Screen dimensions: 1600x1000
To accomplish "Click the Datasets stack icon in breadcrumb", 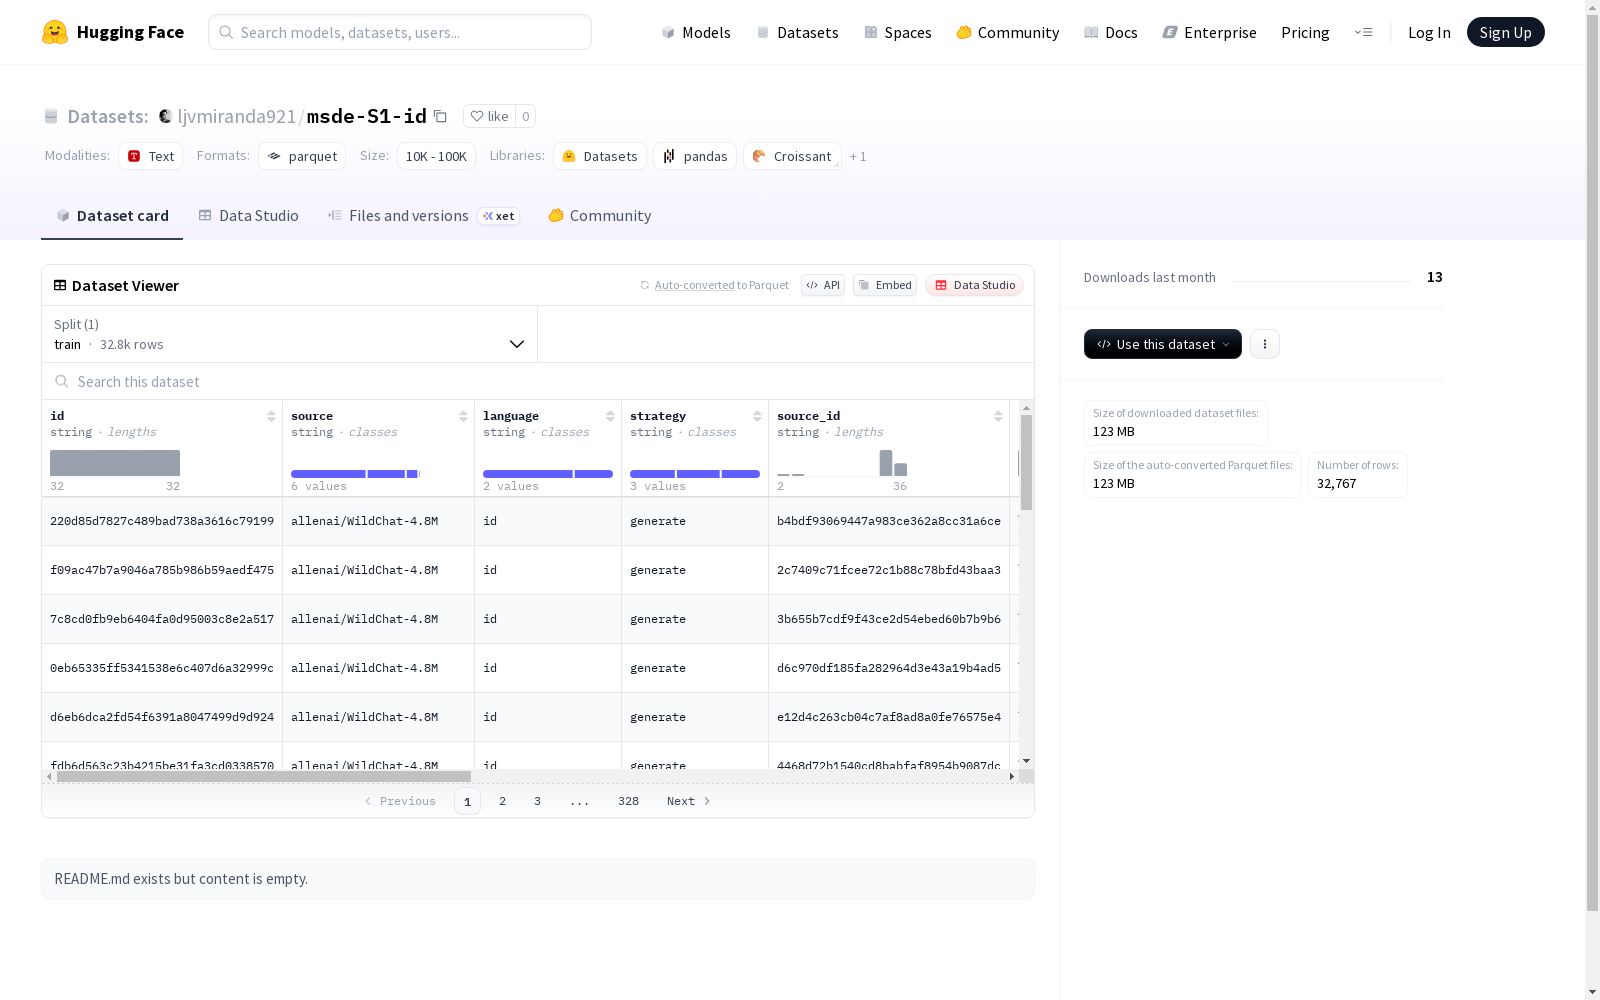I will (x=51, y=116).
